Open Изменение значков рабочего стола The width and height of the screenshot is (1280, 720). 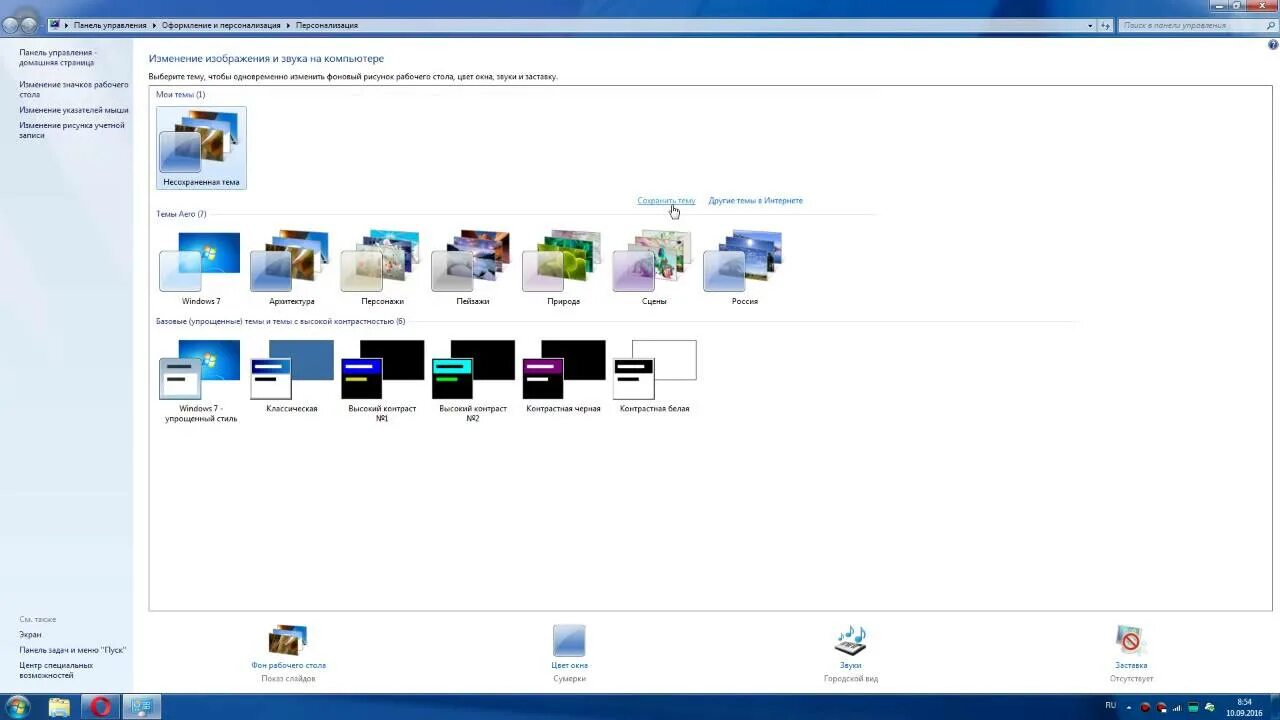(x=74, y=89)
